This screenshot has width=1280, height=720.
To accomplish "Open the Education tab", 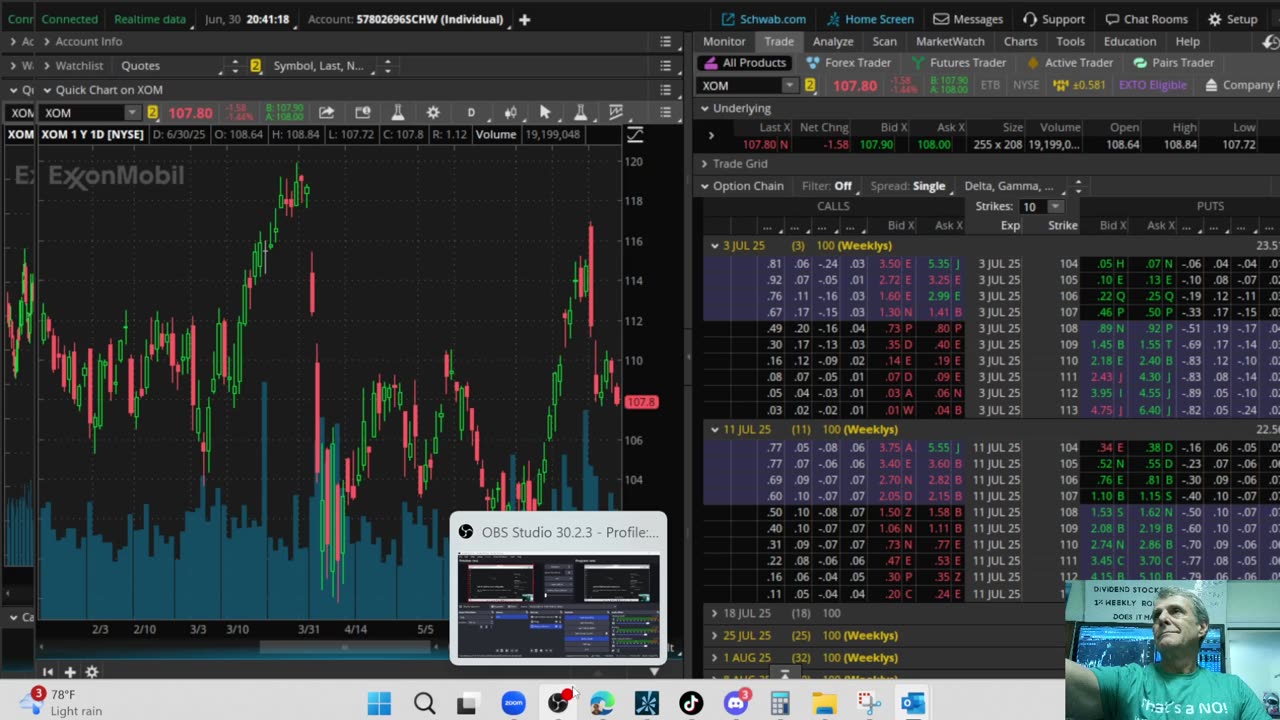I will (1130, 42).
